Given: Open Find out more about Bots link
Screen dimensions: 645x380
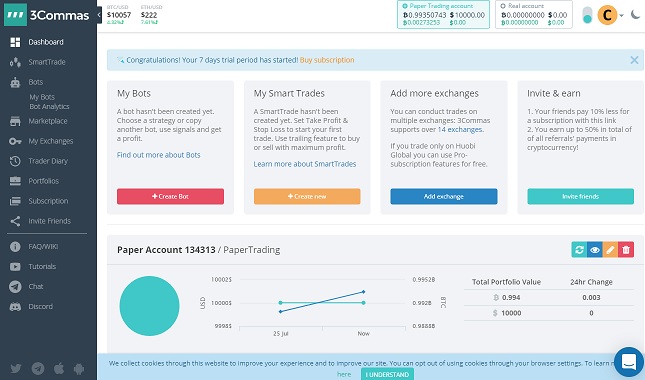Looking at the screenshot, I should (x=158, y=155).
